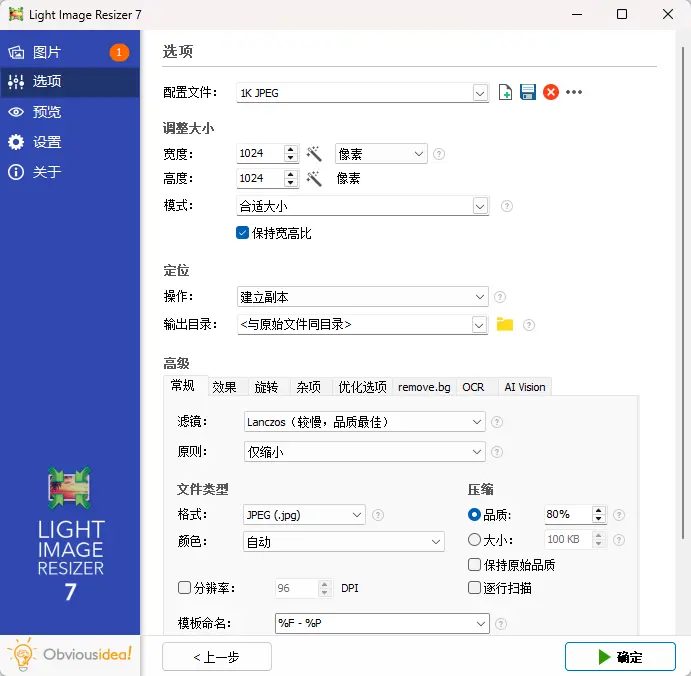Open more profile options with the three-dot icon
This screenshot has width=691, height=676.
(x=574, y=92)
